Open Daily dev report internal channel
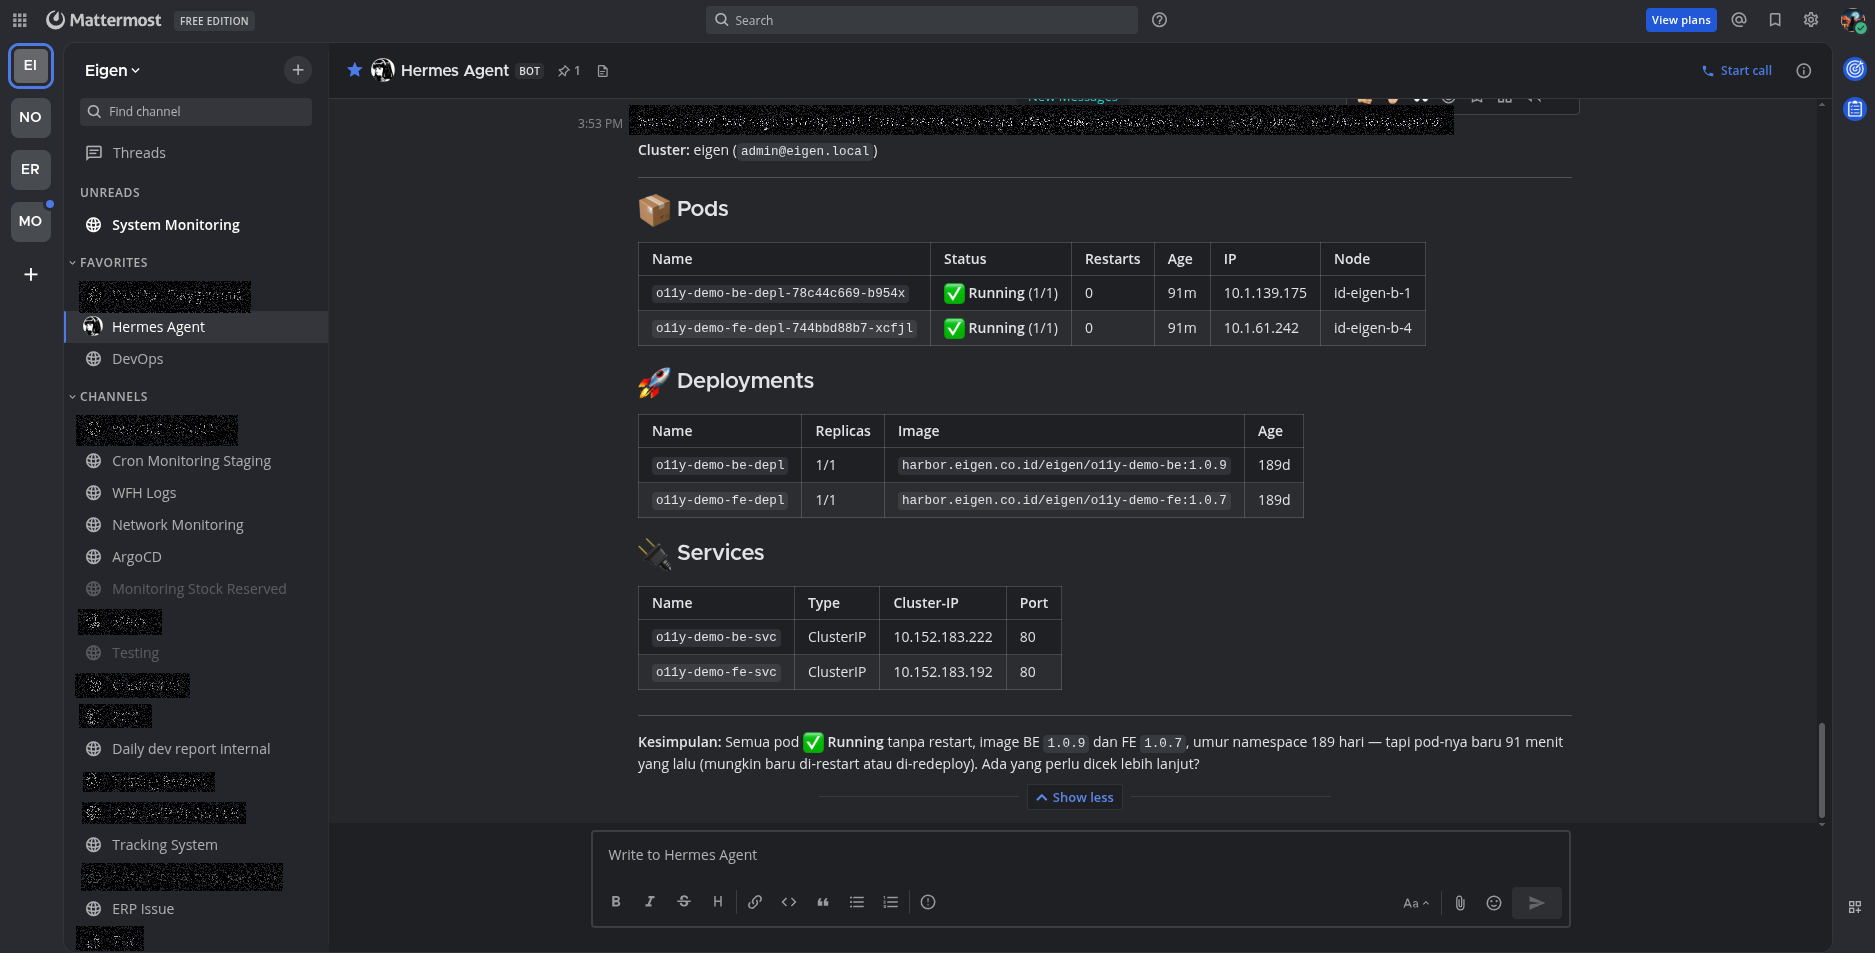The image size is (1875, 953). click(196, 749)
